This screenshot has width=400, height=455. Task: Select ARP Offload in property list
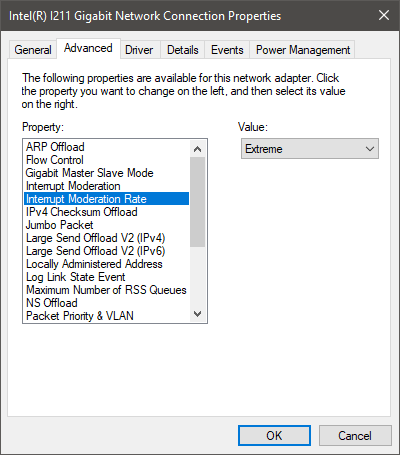point(107,147)
